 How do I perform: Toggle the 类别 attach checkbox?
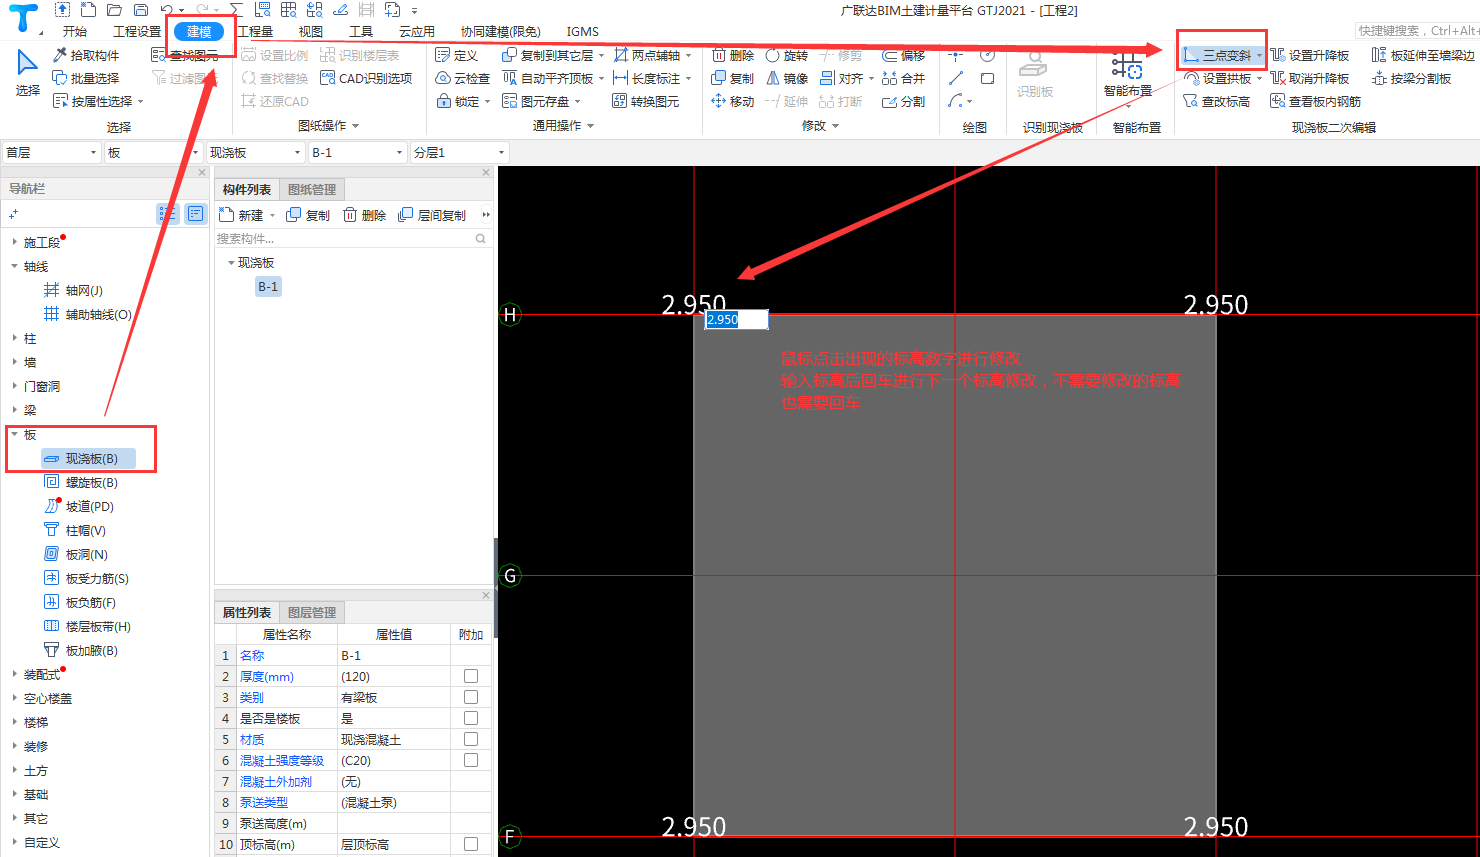pyautogui.click(x=471, y=697)
